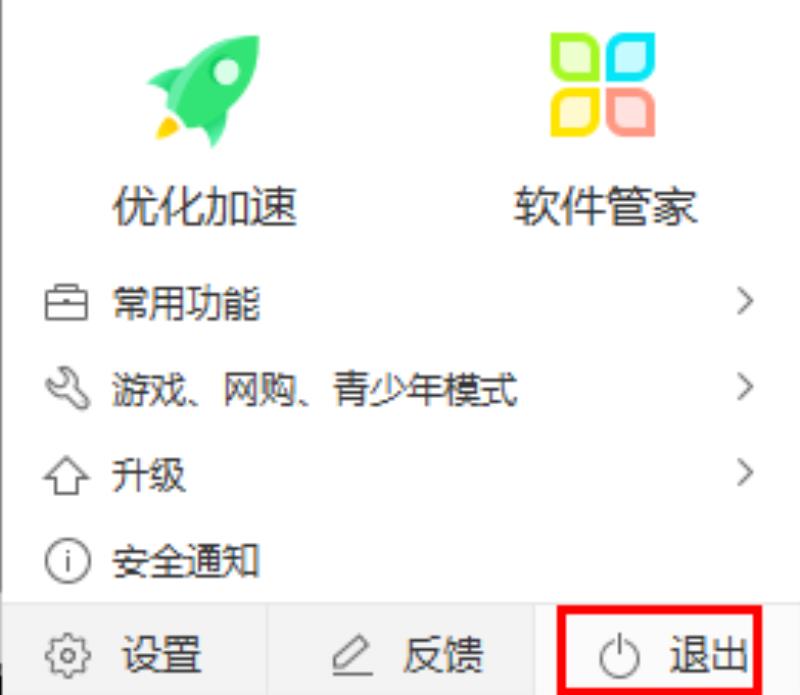
Task: Open the green rocket 优化加速 icon
Action: (x=204, y=91)
